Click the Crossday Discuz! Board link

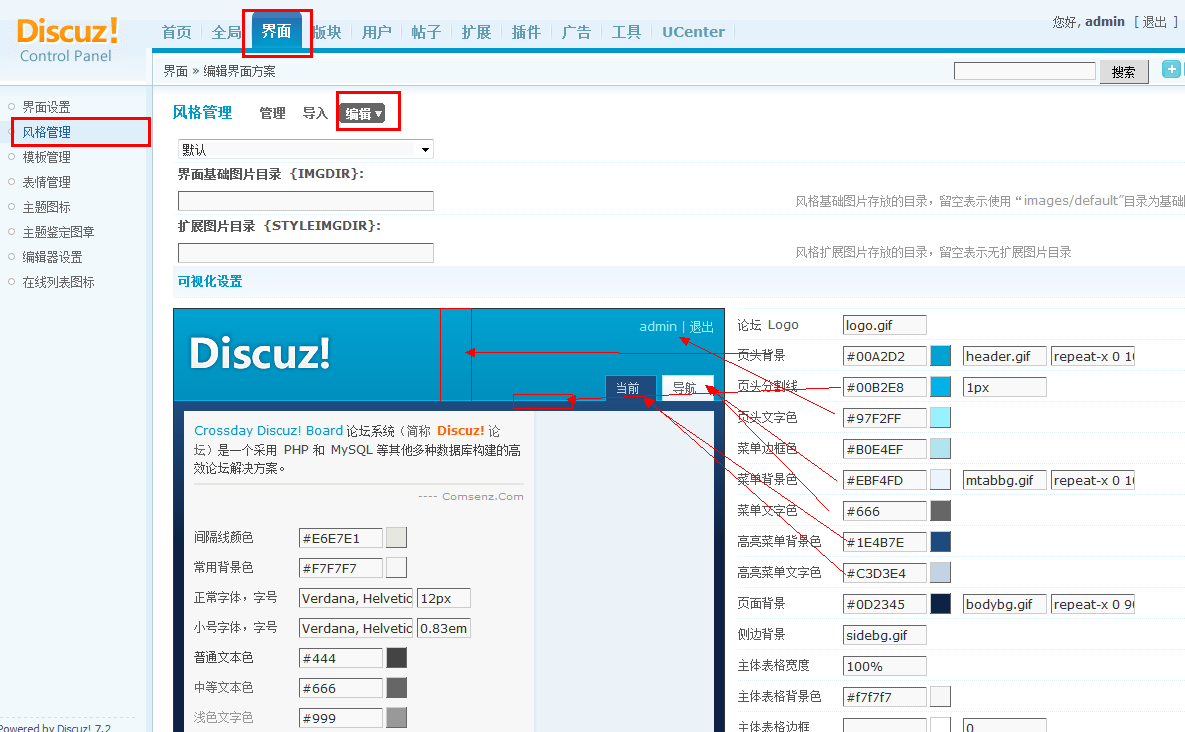tap(268, 431)
